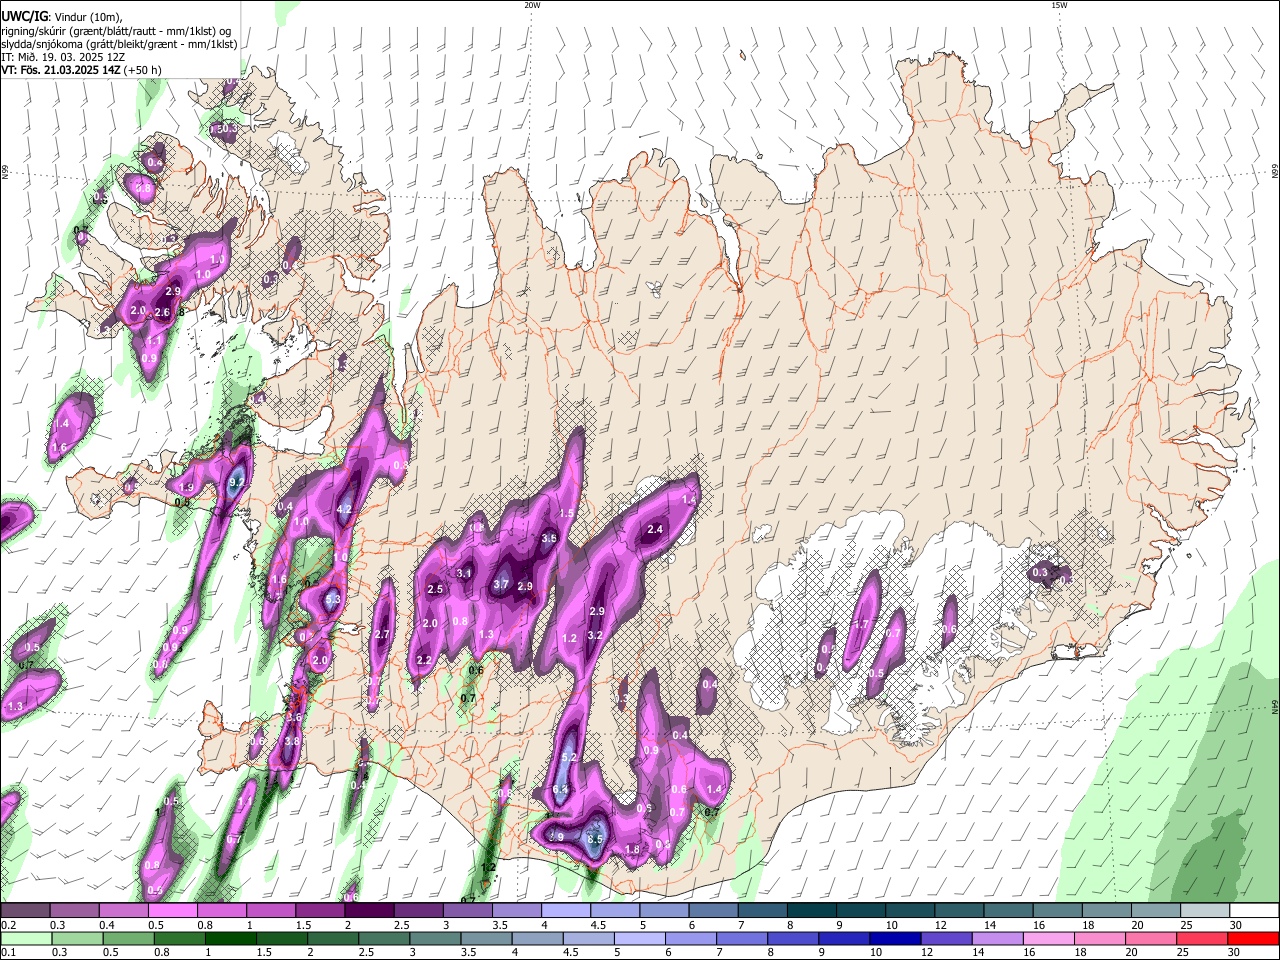The image size is (1280, 960).
Task: Click the darkest purple swatch between 2 and 2.5
Action: point(370,911)
